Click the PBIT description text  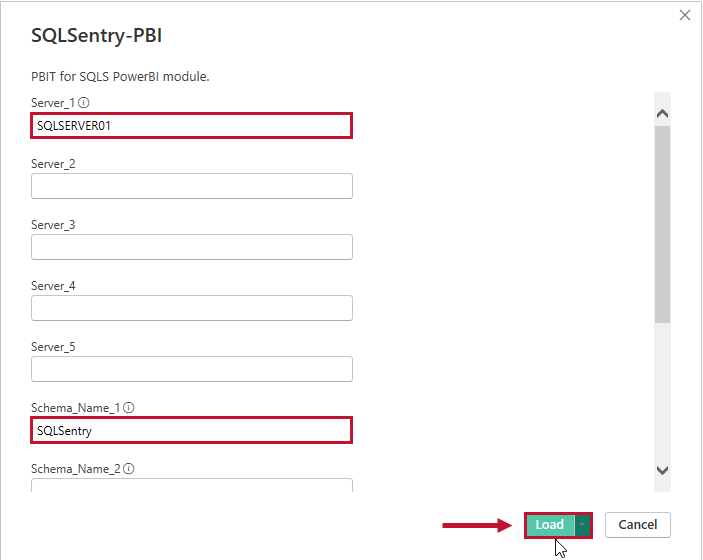(x=120, y=76)
